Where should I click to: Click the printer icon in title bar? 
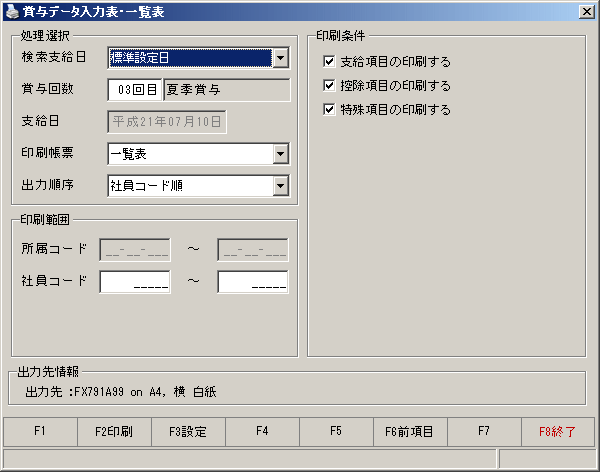pos(11,11)
